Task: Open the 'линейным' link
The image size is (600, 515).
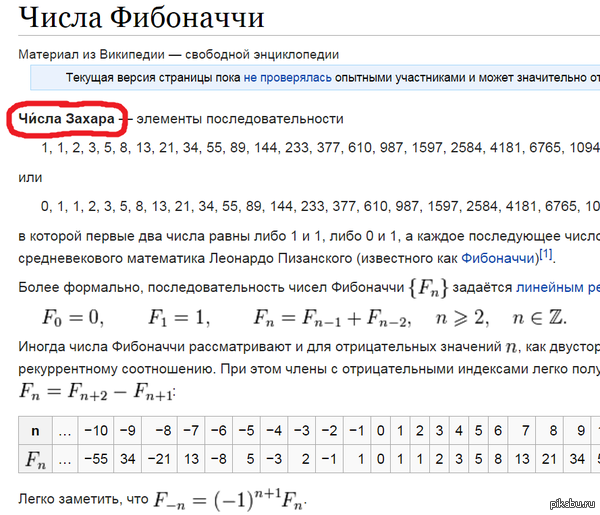Action: [550, 287]
